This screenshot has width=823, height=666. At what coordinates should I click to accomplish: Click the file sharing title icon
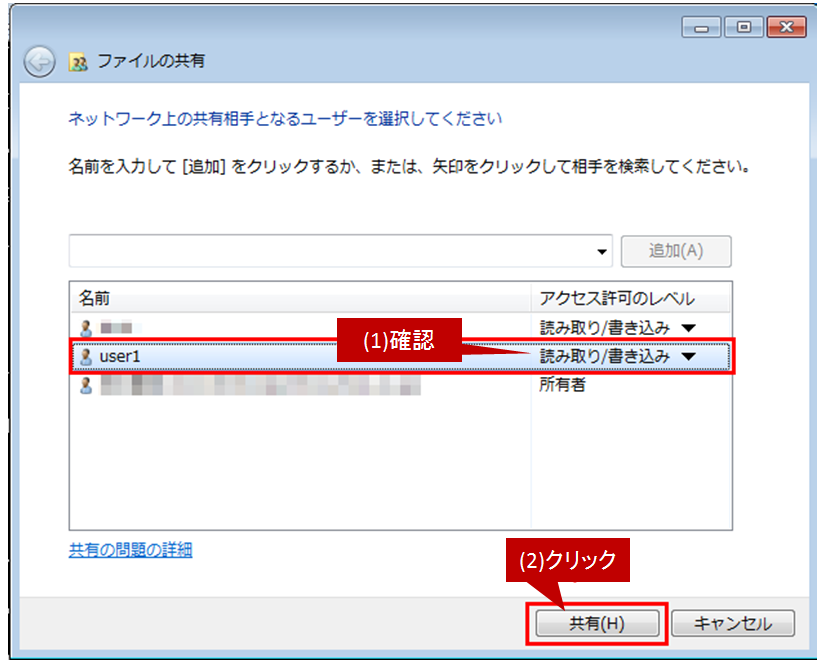[x=78, y=62]
